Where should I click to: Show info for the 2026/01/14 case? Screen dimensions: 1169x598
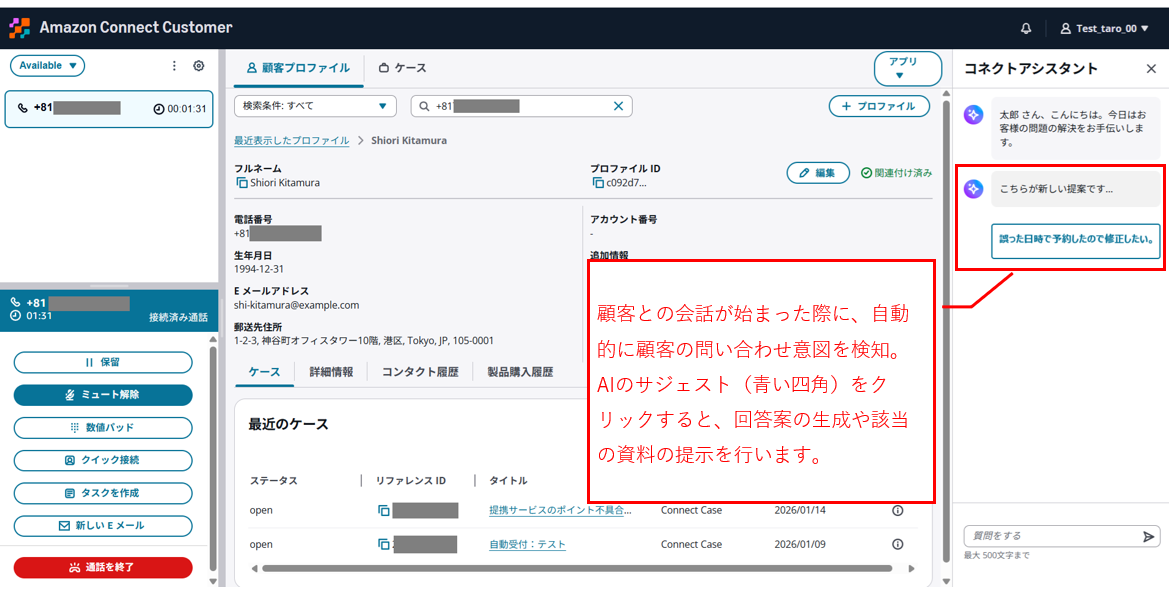click(x=898, y=511)
